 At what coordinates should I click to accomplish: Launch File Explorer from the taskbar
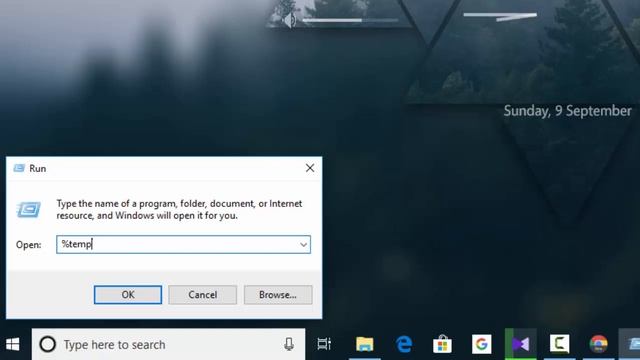[x=364, y=344]
